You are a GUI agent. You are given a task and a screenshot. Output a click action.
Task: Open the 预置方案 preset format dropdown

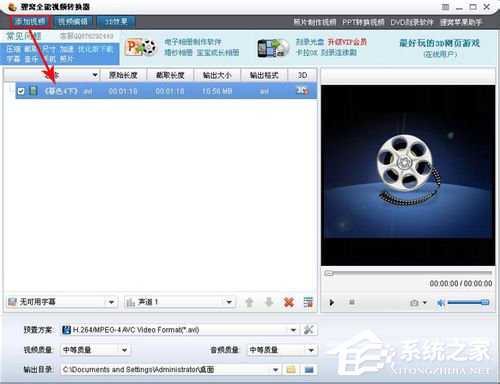click(179, 330)
